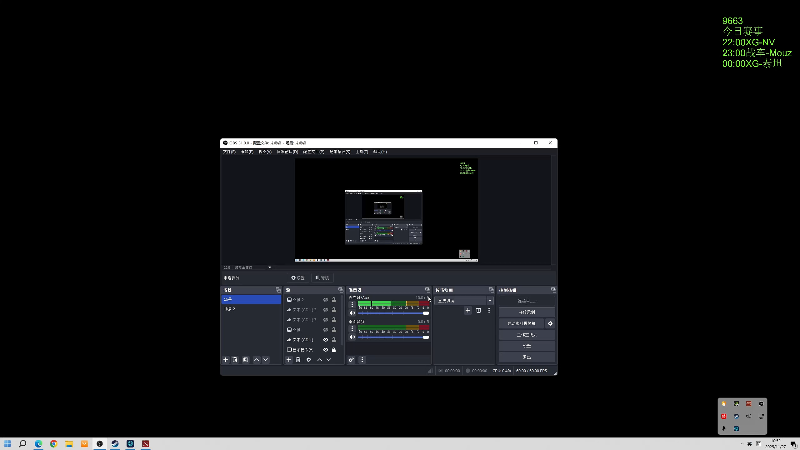Screen dimensions: 800x450
Task: Move selected source up
Action: (320, 360)
